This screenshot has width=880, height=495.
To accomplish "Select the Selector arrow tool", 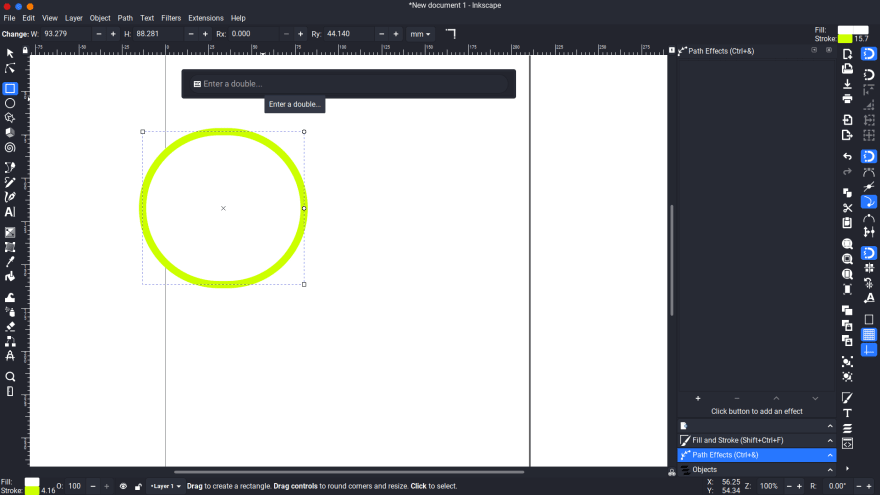I will [x=10, y=53].
